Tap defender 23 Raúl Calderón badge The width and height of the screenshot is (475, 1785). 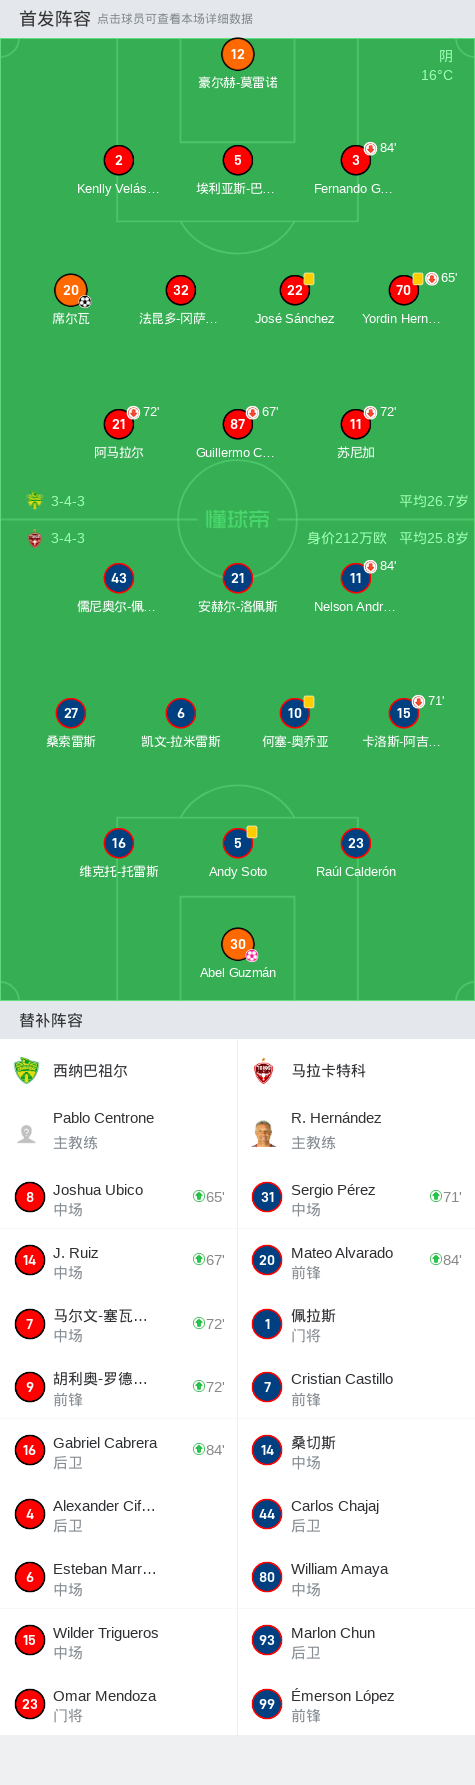tap(355, 843)
